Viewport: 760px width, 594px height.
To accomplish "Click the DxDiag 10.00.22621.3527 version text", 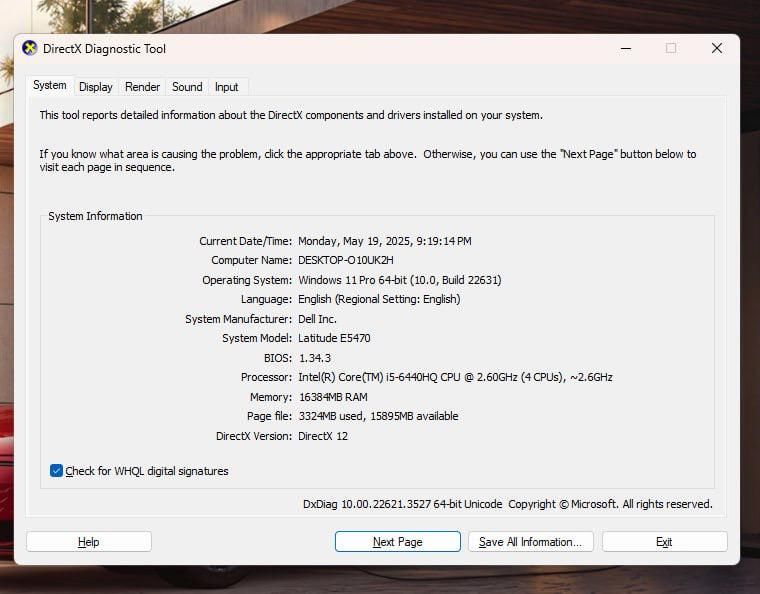I will (402, 504).
